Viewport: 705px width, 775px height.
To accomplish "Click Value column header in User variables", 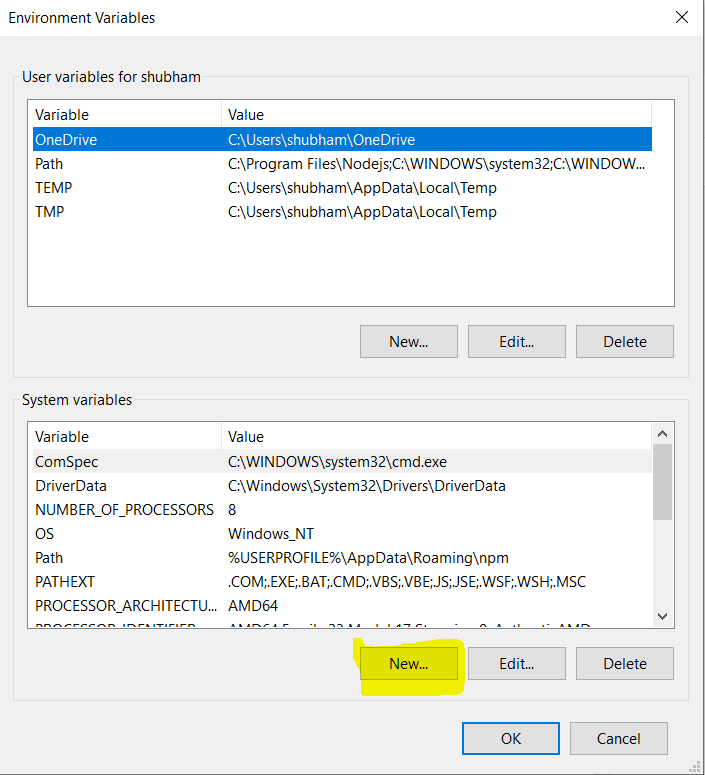I will pos(436,115).
